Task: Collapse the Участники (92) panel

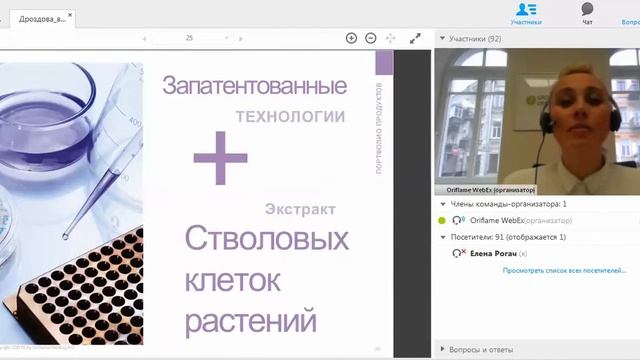Action: [442, 38]
